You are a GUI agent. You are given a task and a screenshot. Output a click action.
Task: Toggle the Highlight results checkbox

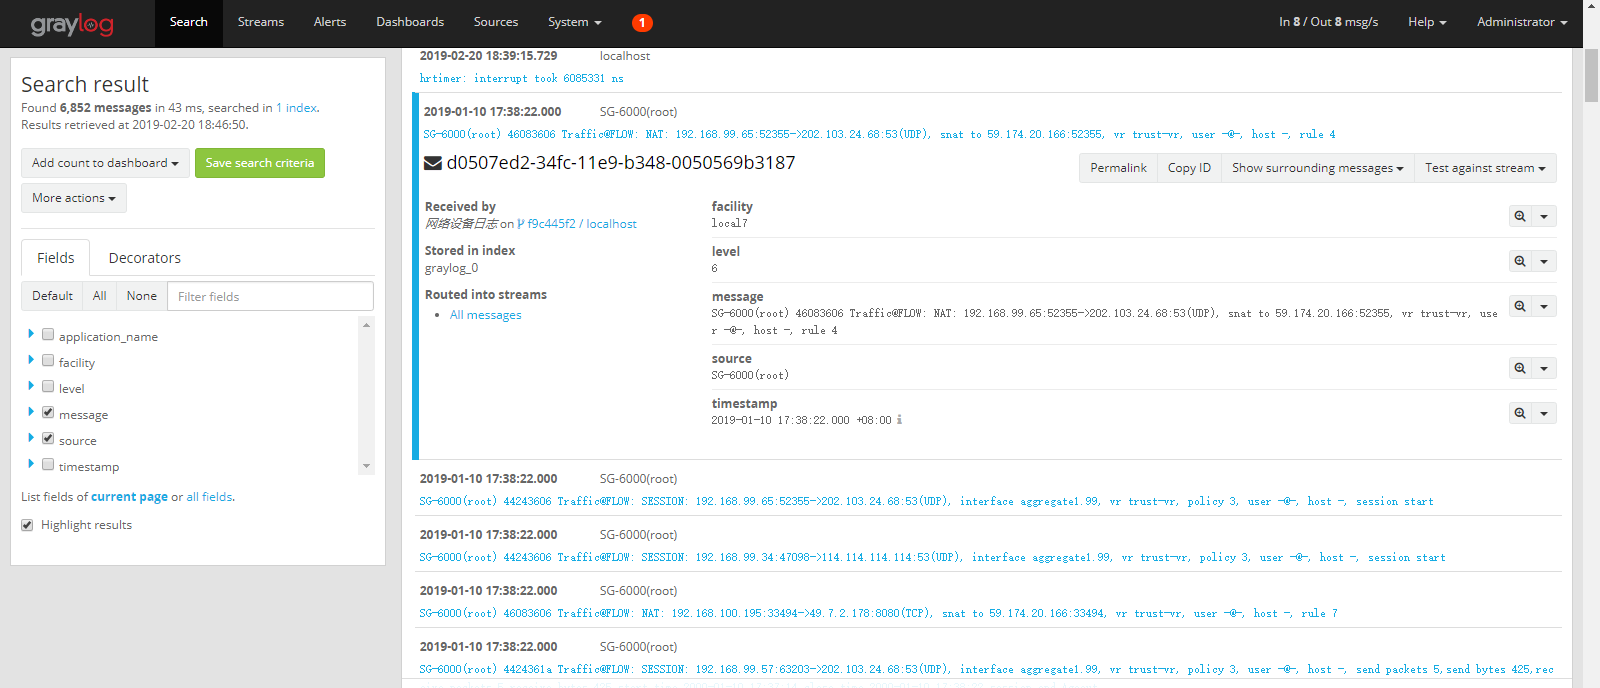[x=27, y=525]
